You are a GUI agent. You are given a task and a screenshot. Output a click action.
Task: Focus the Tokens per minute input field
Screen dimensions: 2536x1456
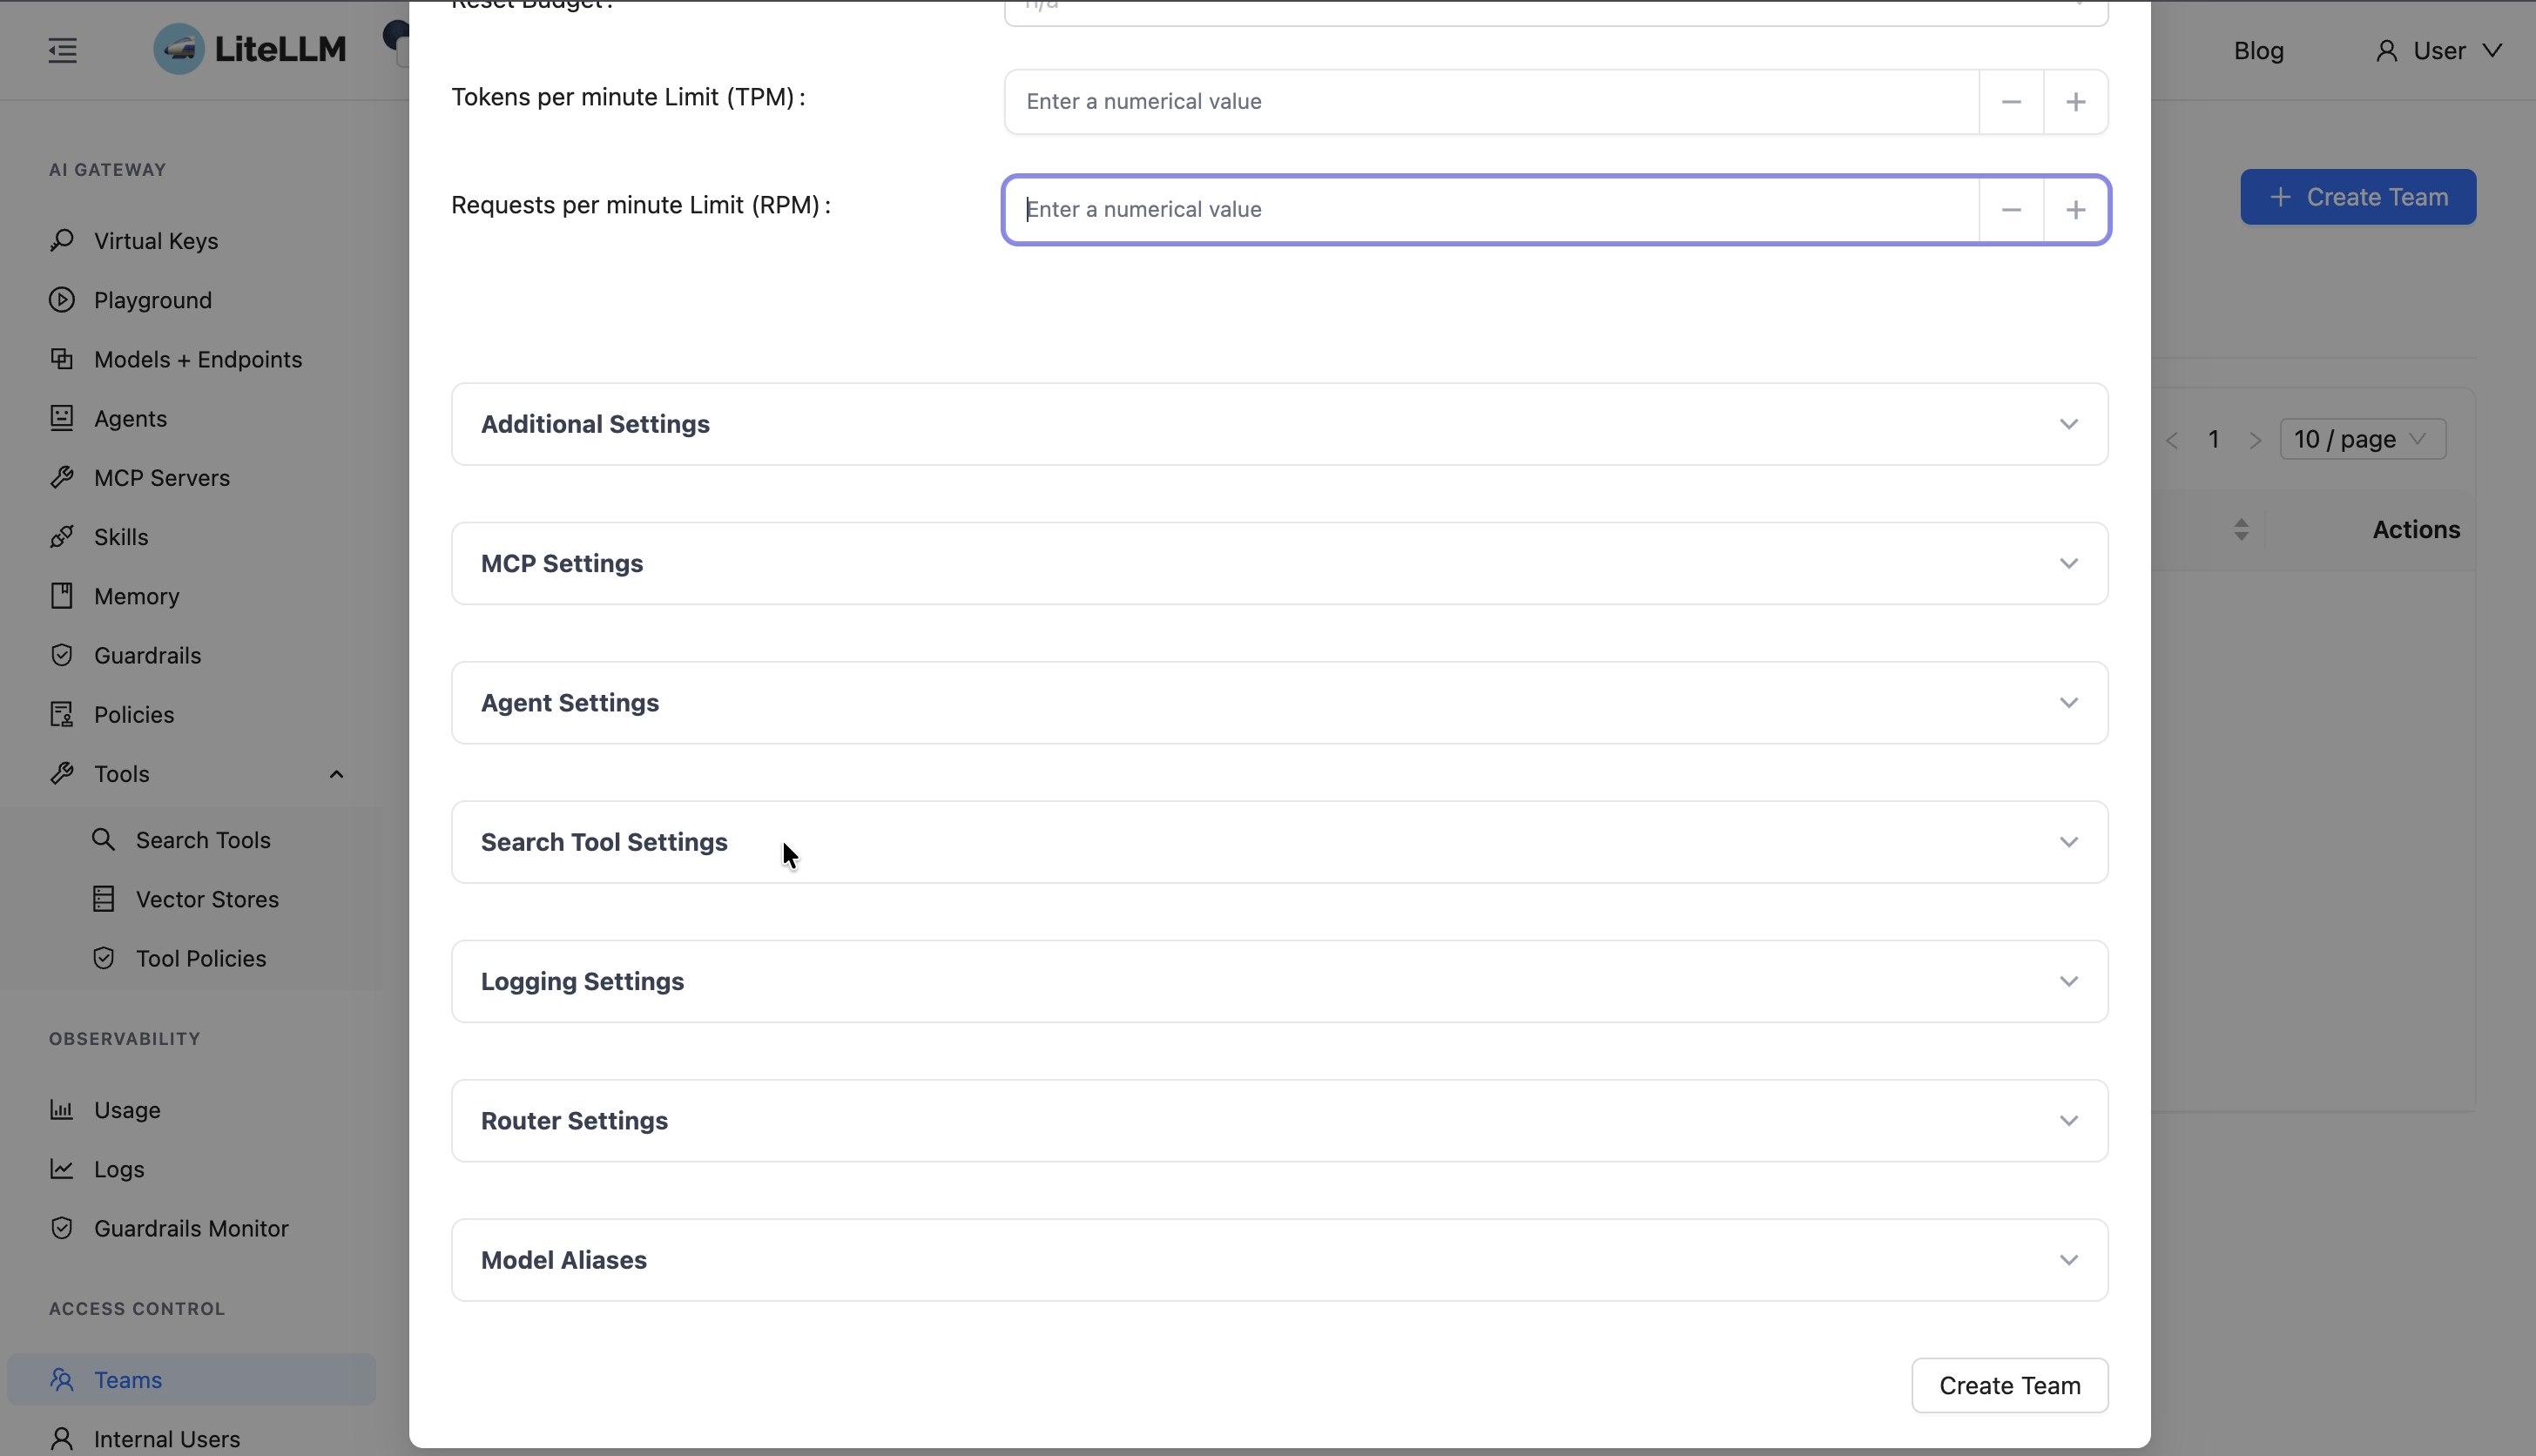click(x=1490, y=102)
